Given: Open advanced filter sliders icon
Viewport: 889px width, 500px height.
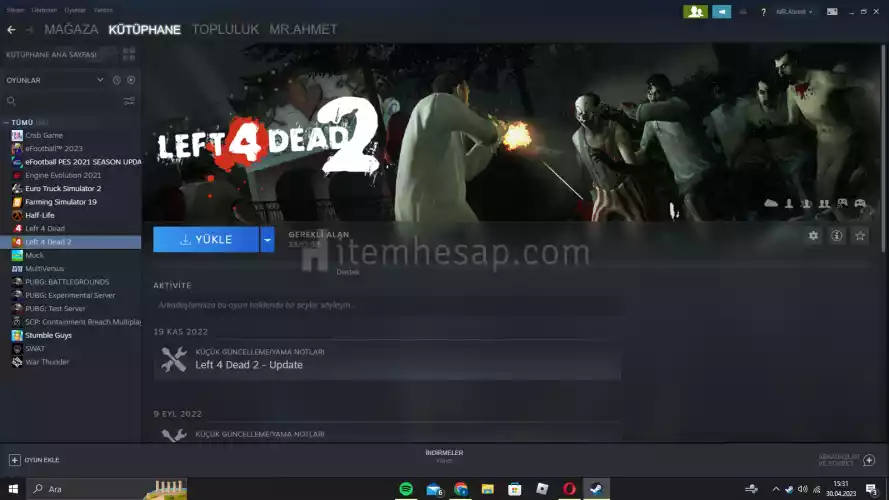Looking at the screenshot, I should (x=129, y=101).
